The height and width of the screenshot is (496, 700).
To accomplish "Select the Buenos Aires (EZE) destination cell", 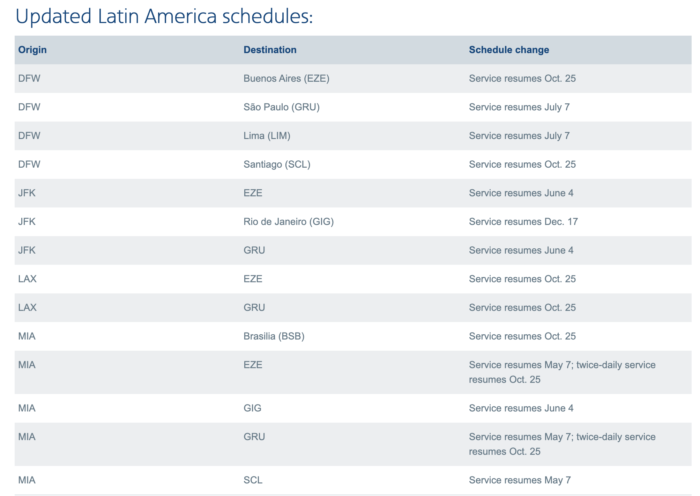I will (286, 79).
